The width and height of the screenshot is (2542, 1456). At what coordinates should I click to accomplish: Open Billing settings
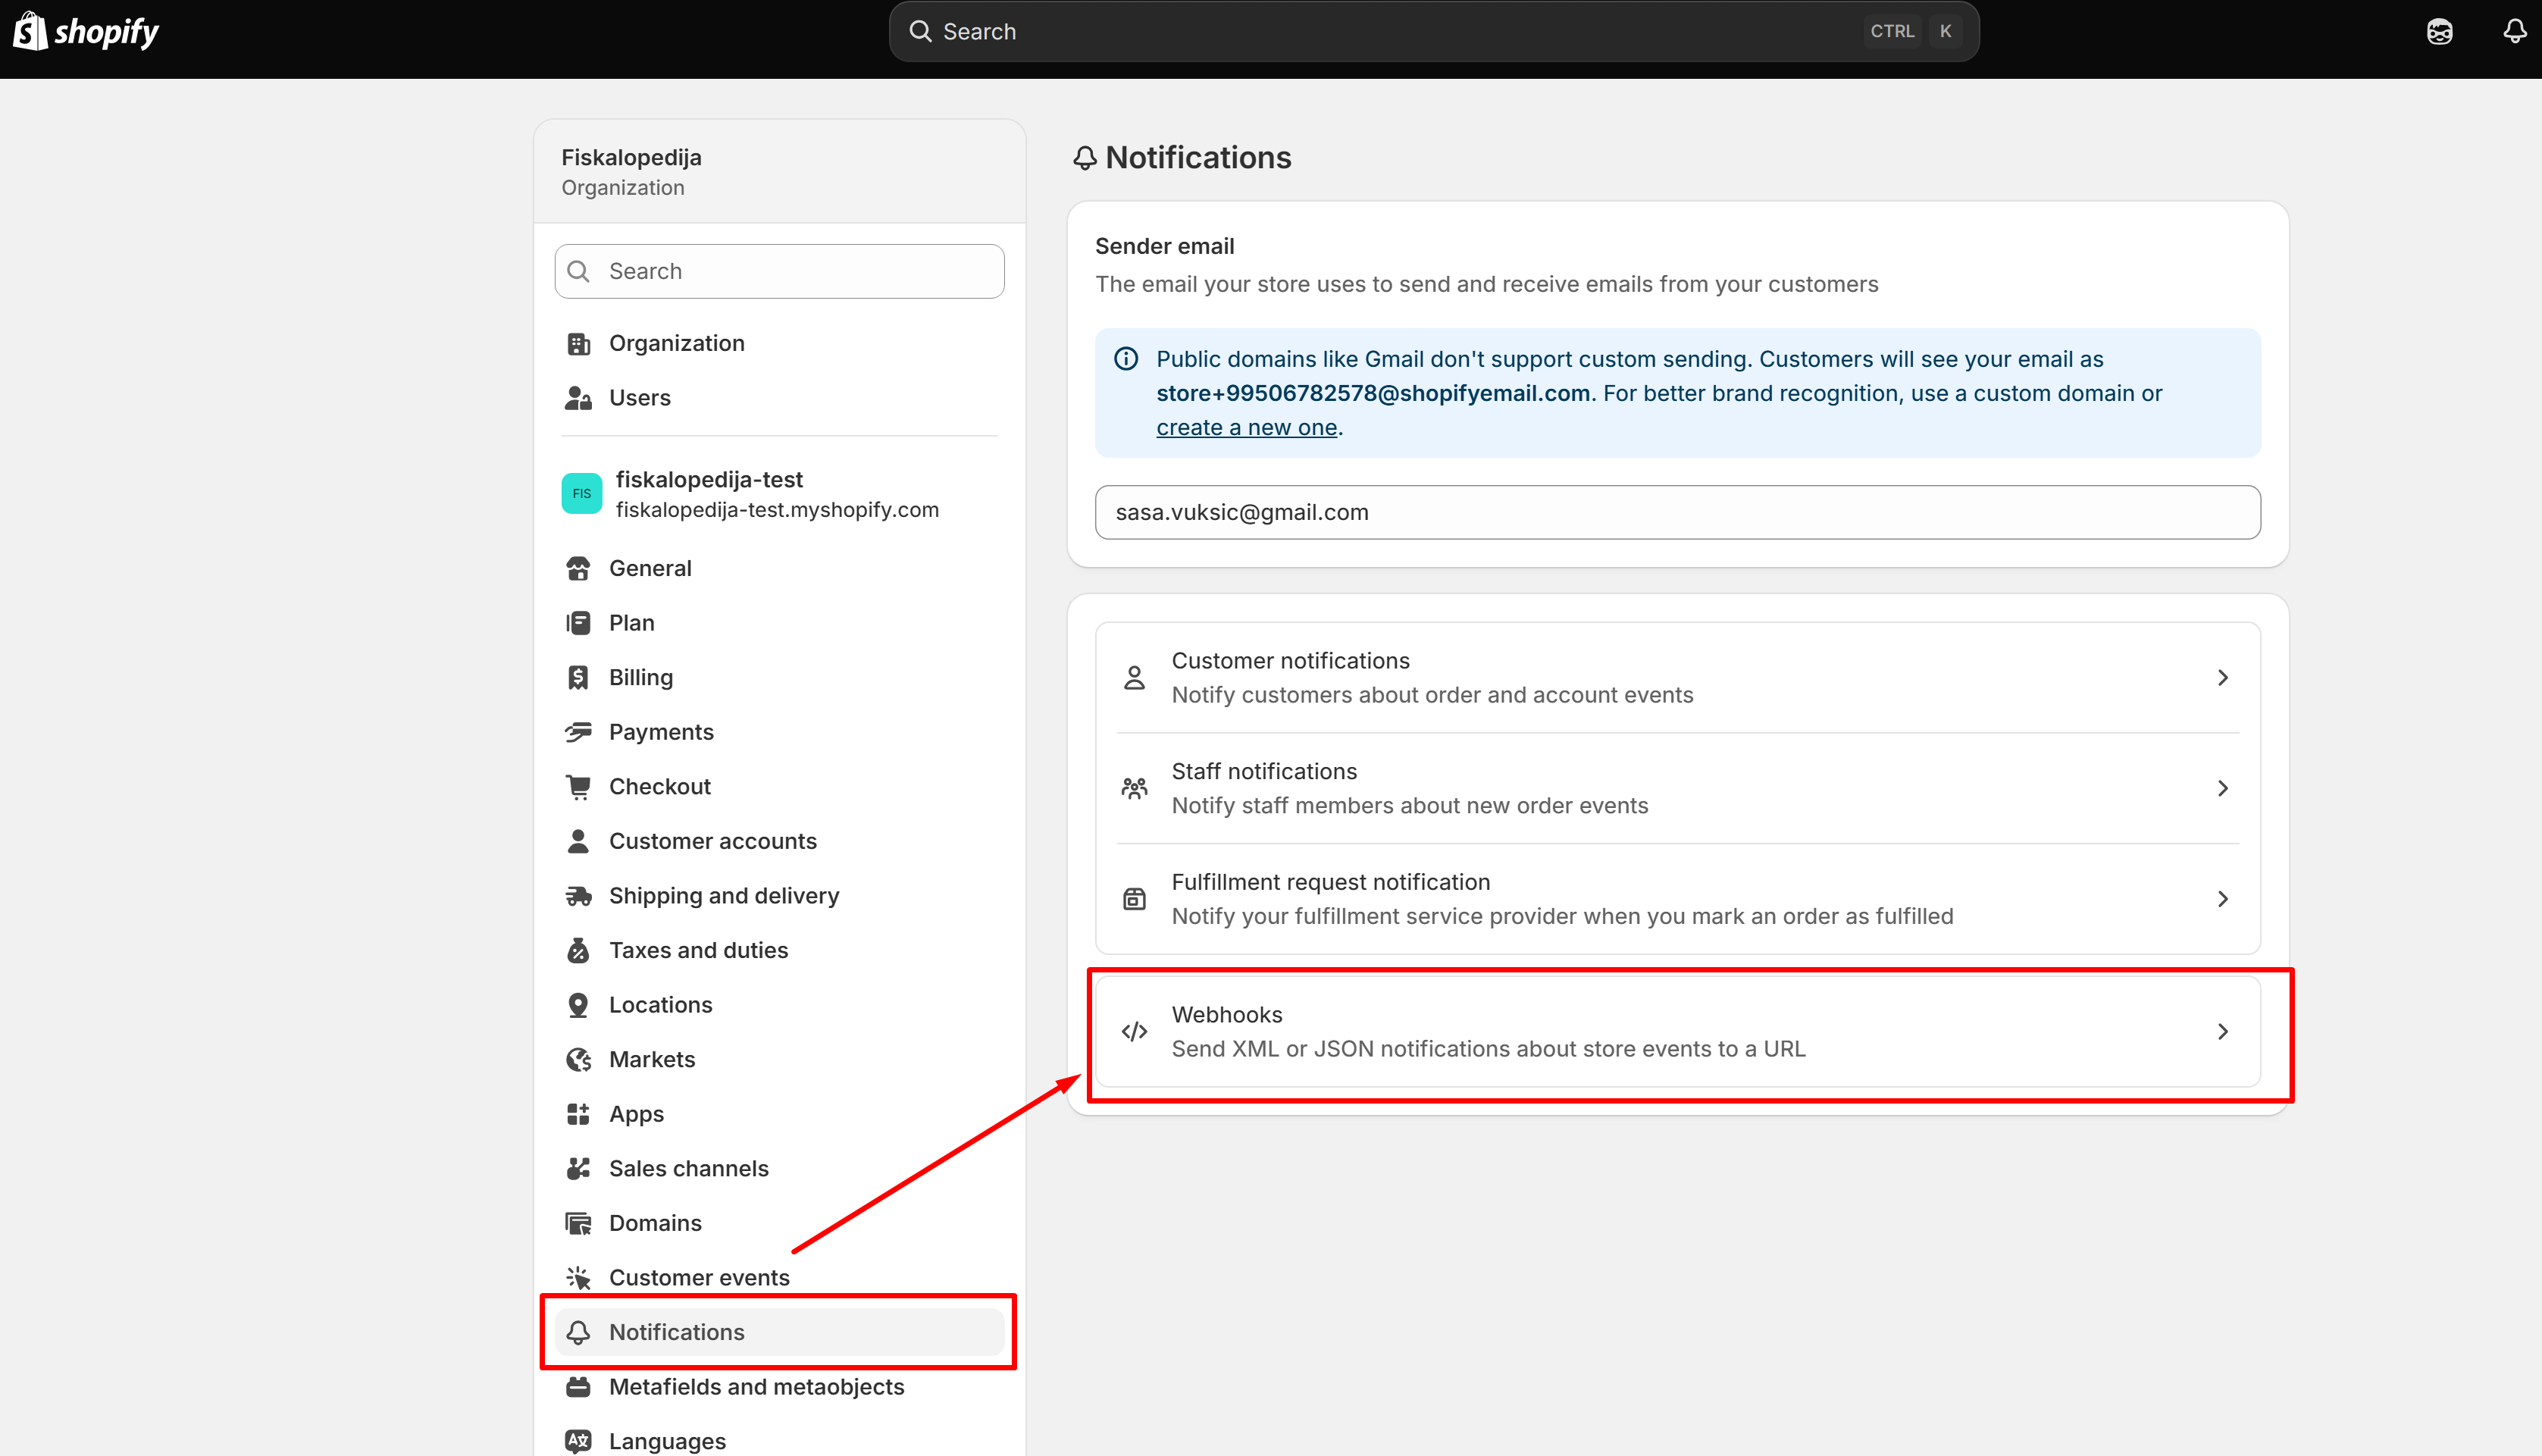[779, 677]
